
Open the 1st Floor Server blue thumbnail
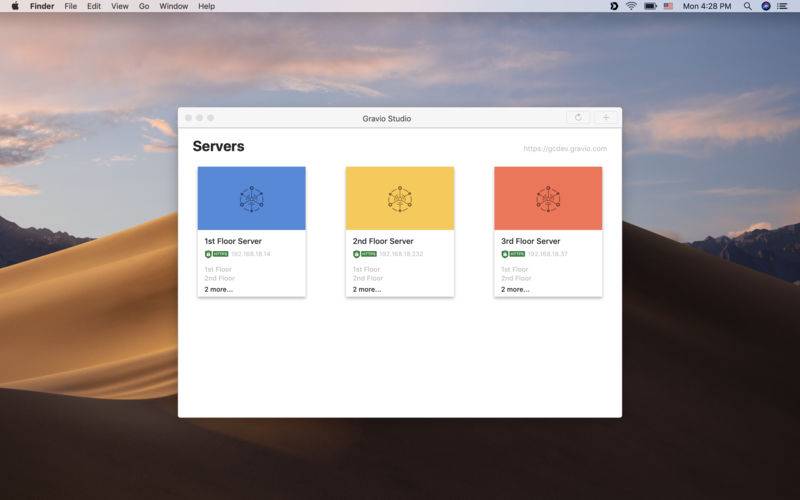pos(252,198)
